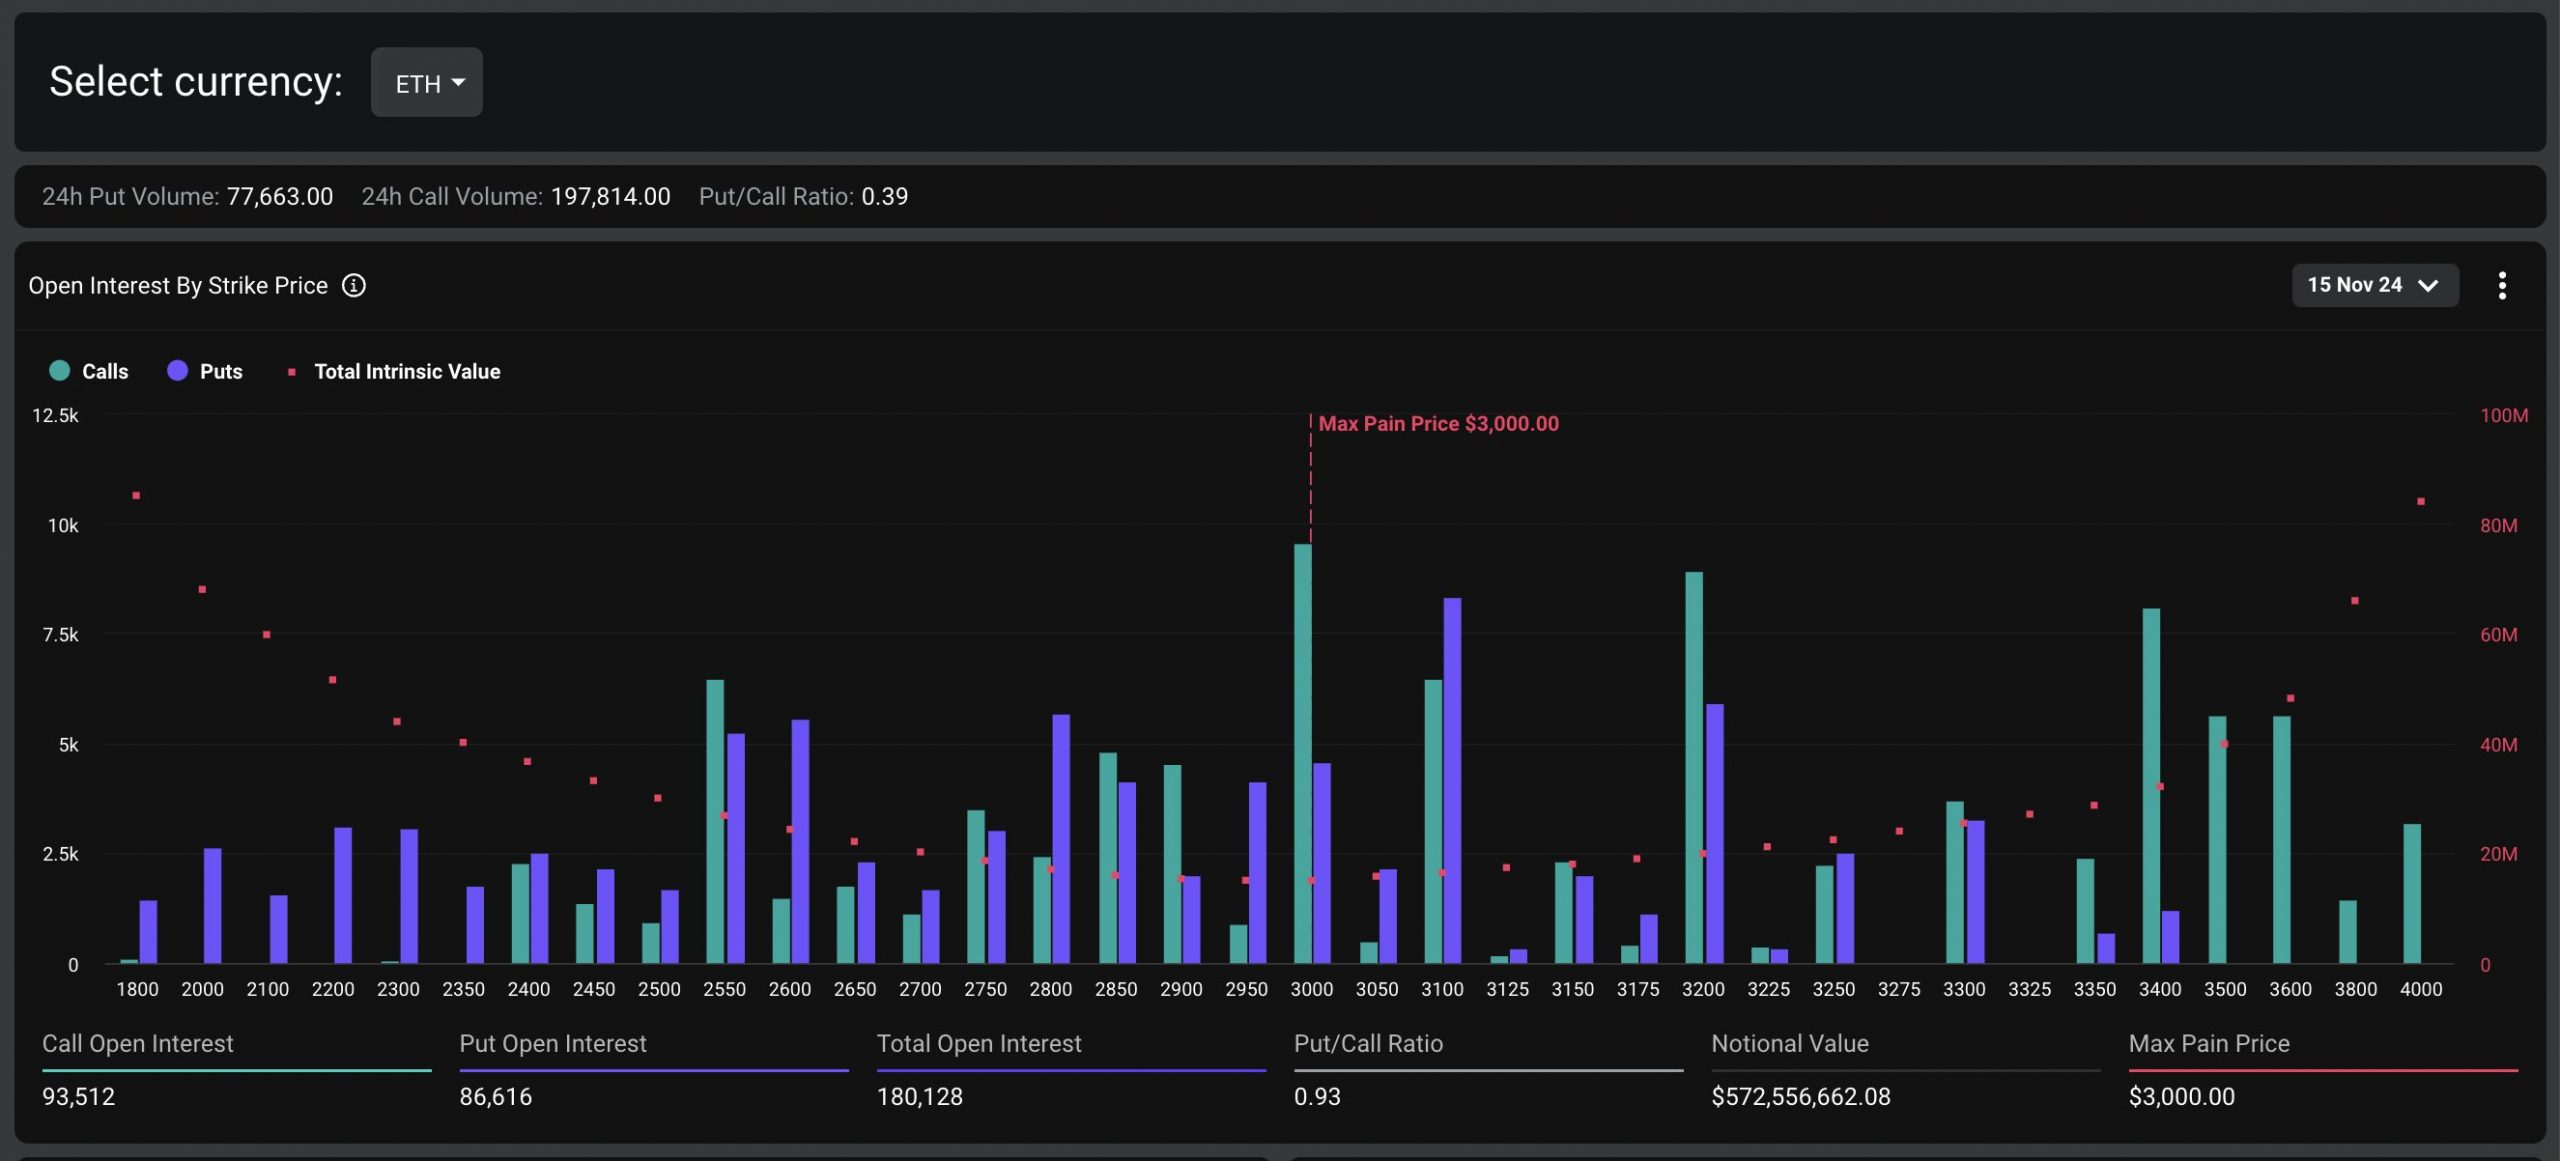Toggle the Calls legend series
This screenshot has width=2560, height=1161.
point(89,371)
